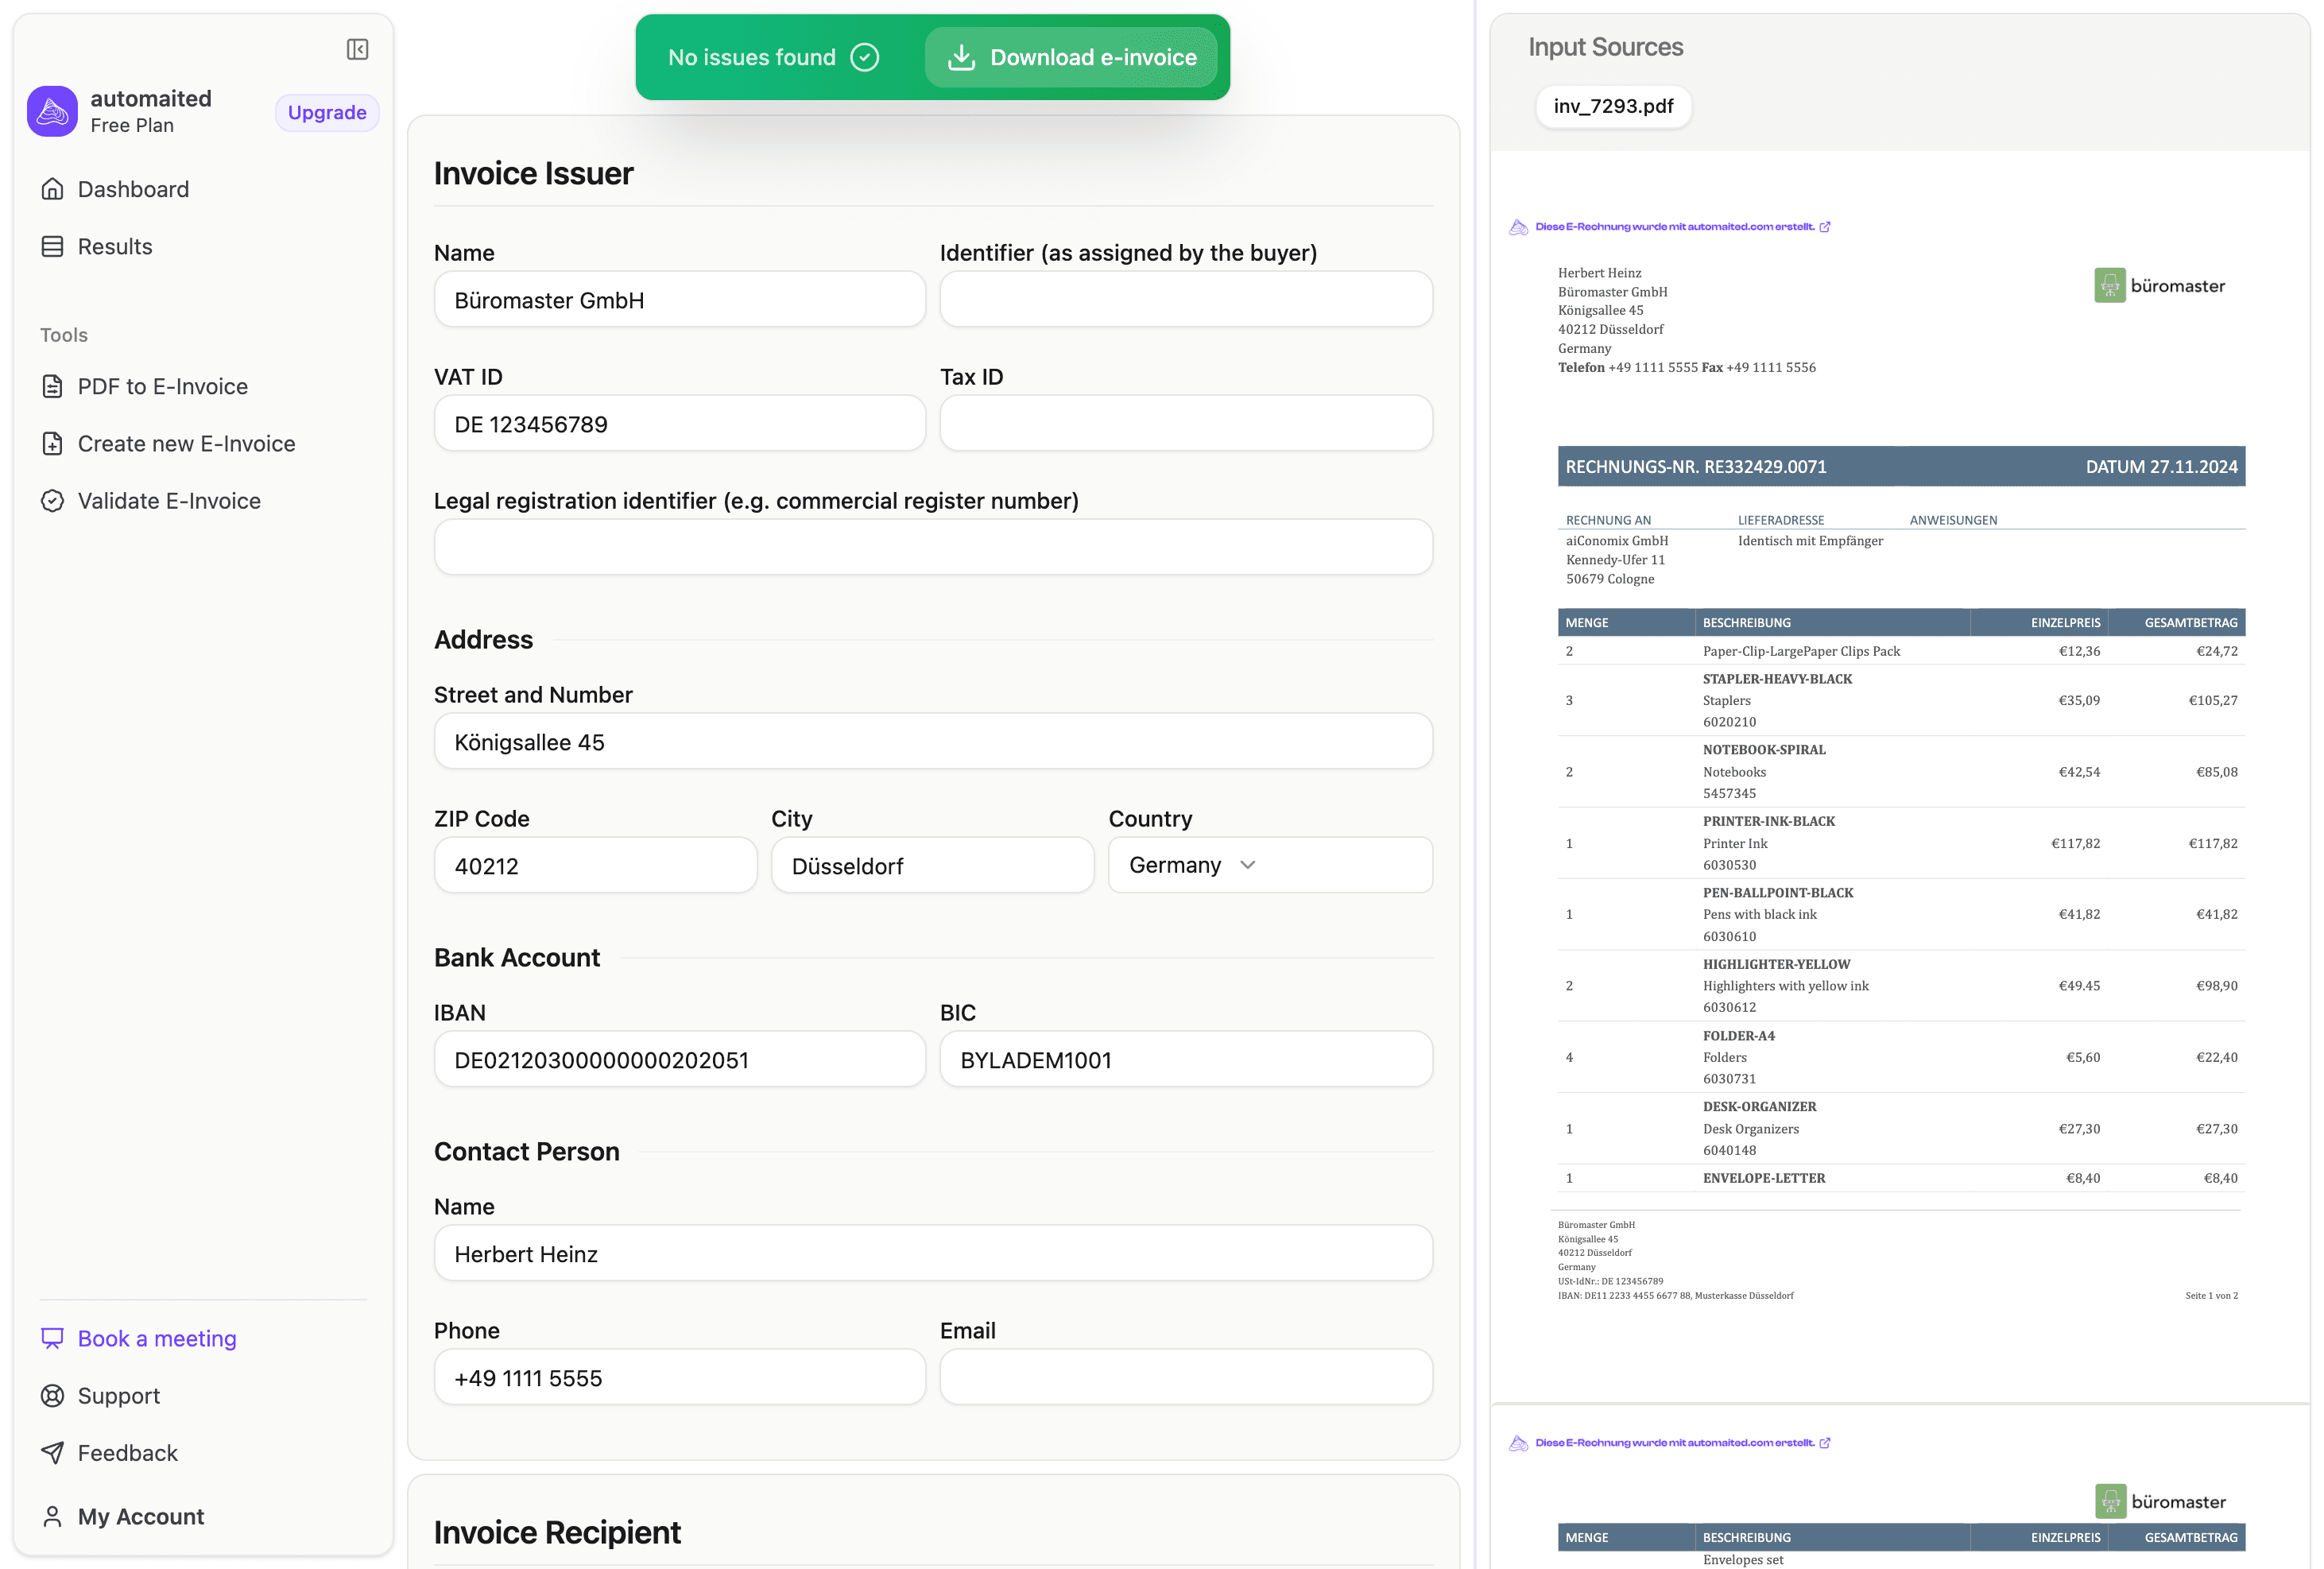Click the PDF to E-Invoice file icon
Image resolution: width=2324 pixels, height=1569 pixels.
52,386
